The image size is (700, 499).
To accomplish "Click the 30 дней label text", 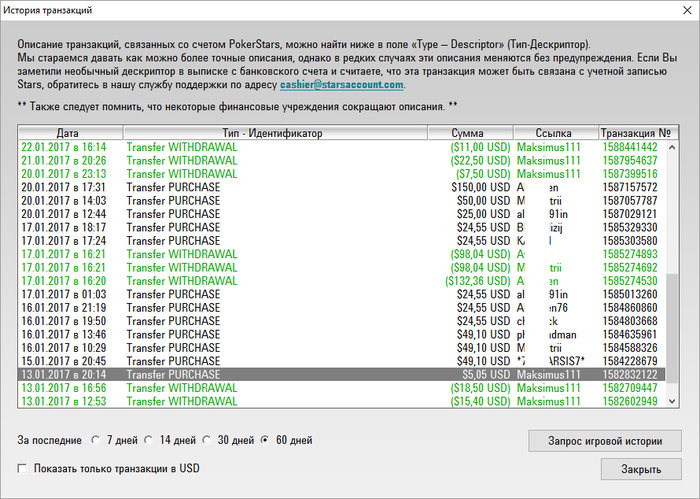I will (236, 441).
